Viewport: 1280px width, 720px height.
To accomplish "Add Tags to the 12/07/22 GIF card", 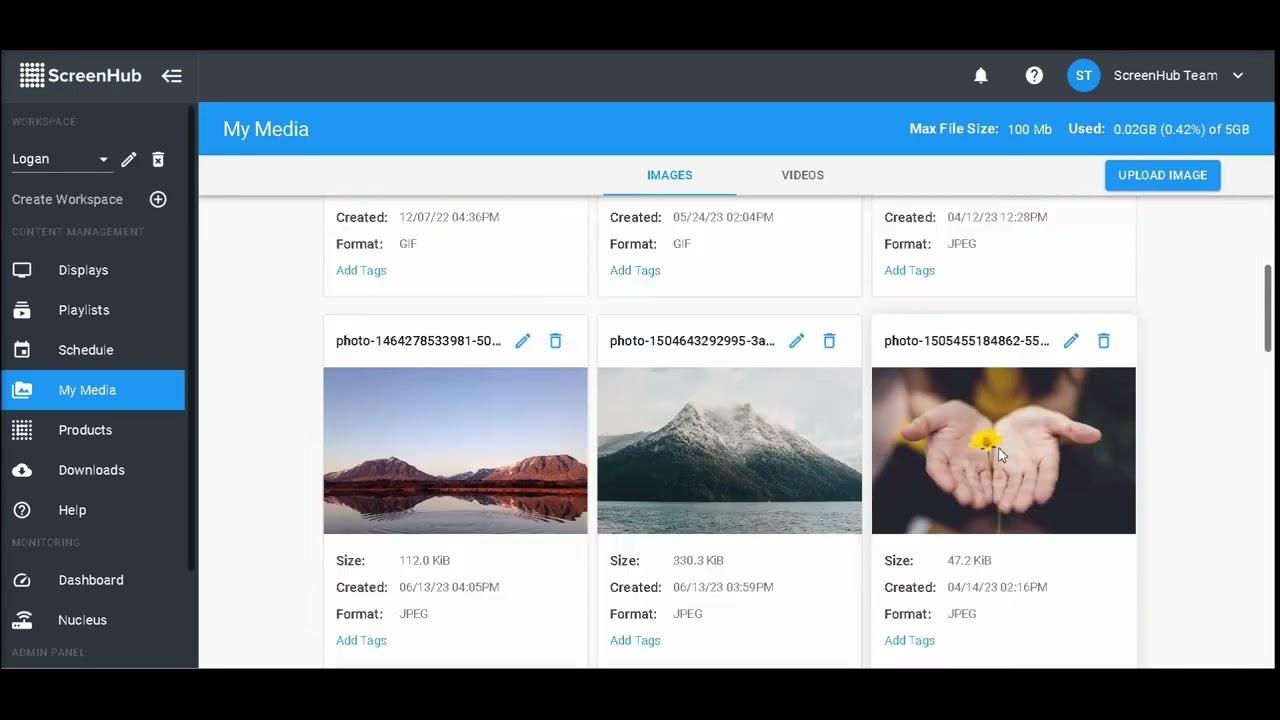I will point(361,270).
